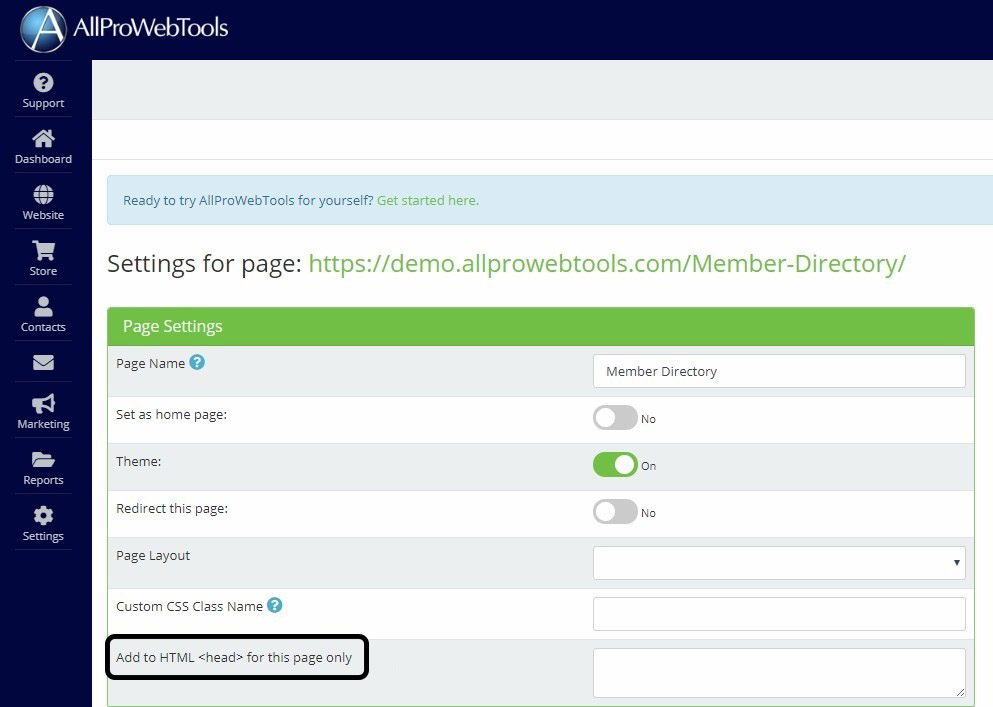The height and width of the screenshot is (707, 993).
Task: Click the 'Page Layout' row label
Action: pos(153,556)
